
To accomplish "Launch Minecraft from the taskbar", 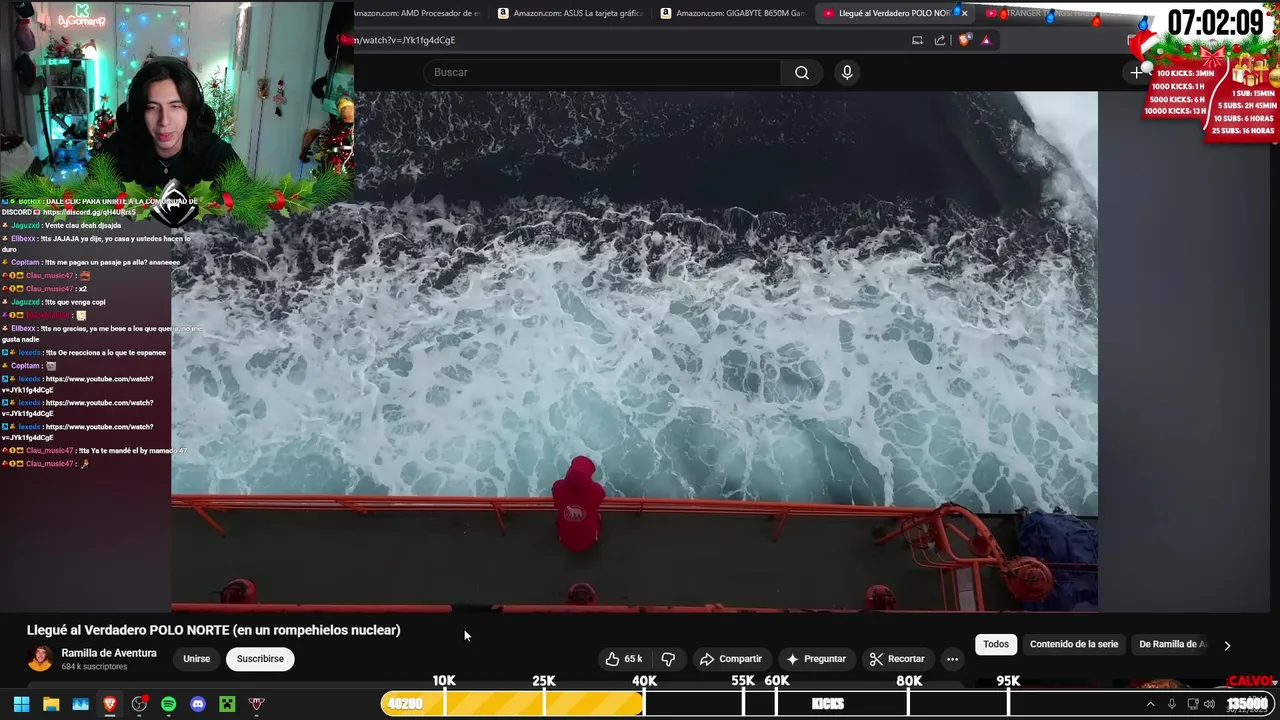I will coord(227,704).
